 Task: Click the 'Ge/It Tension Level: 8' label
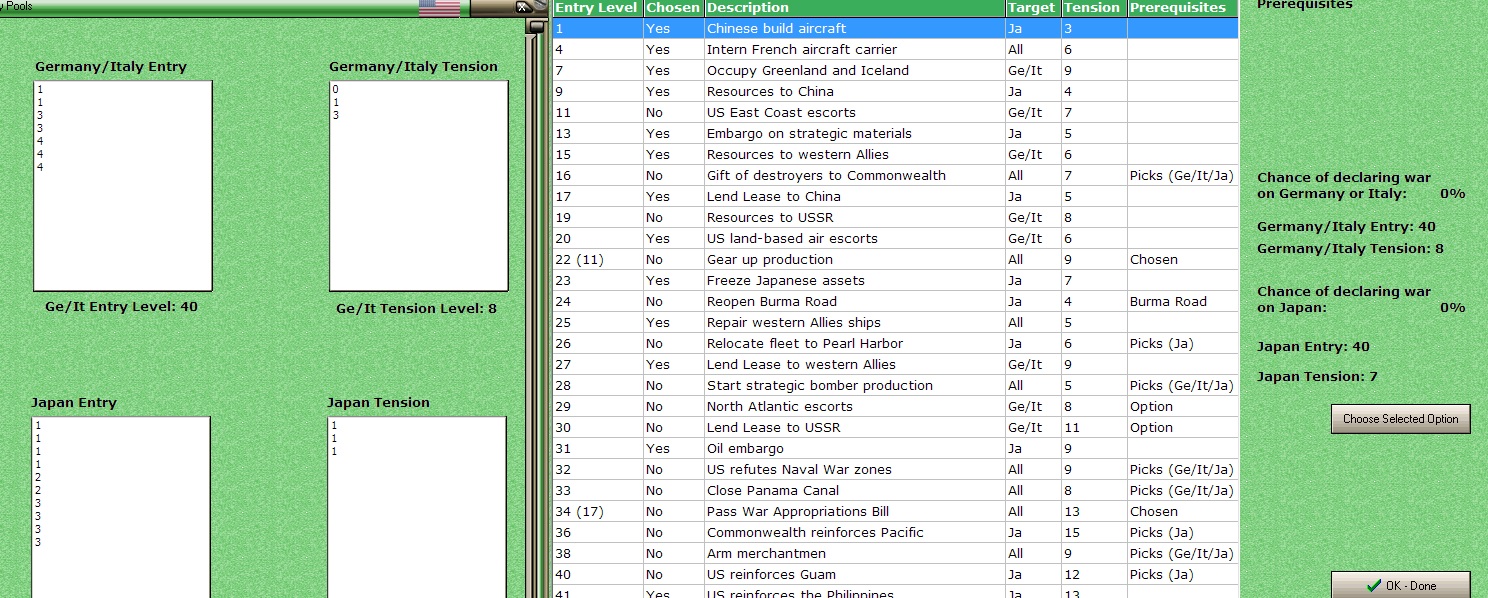click(416, 309)
